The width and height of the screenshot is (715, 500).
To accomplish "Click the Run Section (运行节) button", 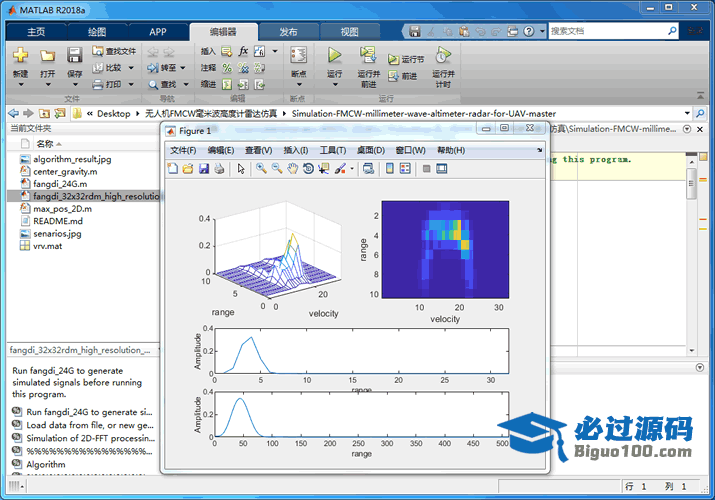I will [407, 60].
